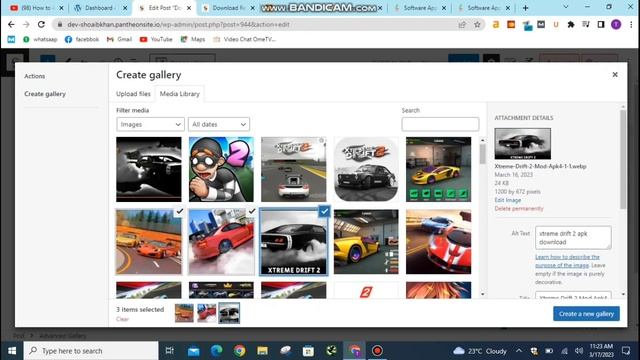The image size is (640, 360).
Task: Open File Explorer from taskbar
Action: 262,351
